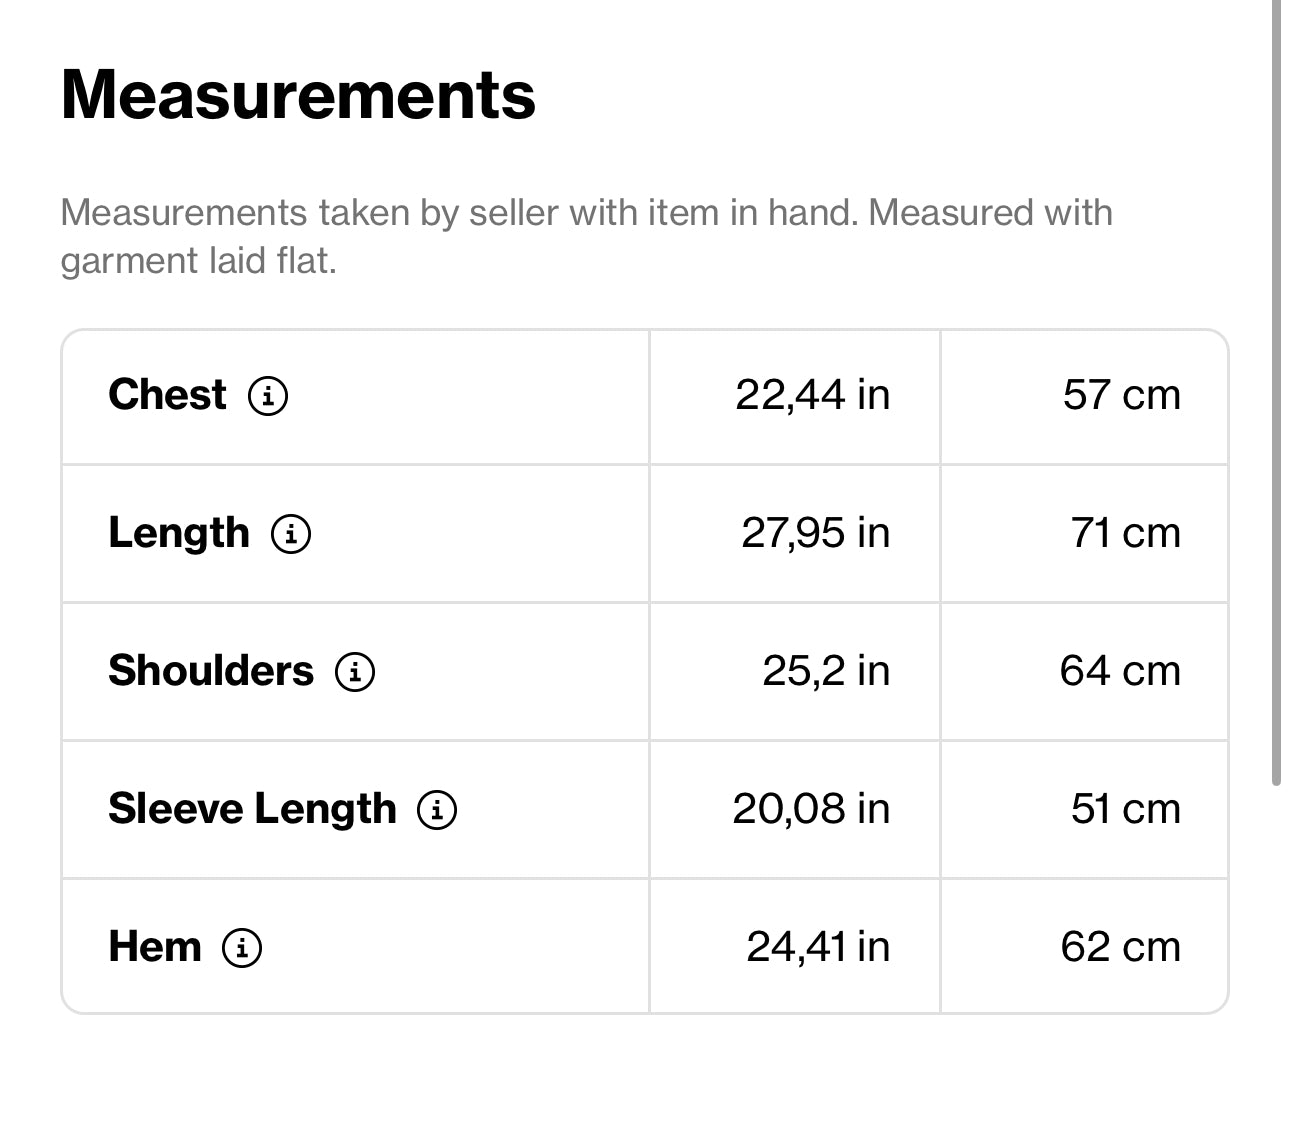
Task: Click the 62 cm hem value
Action: point(1120,947)
